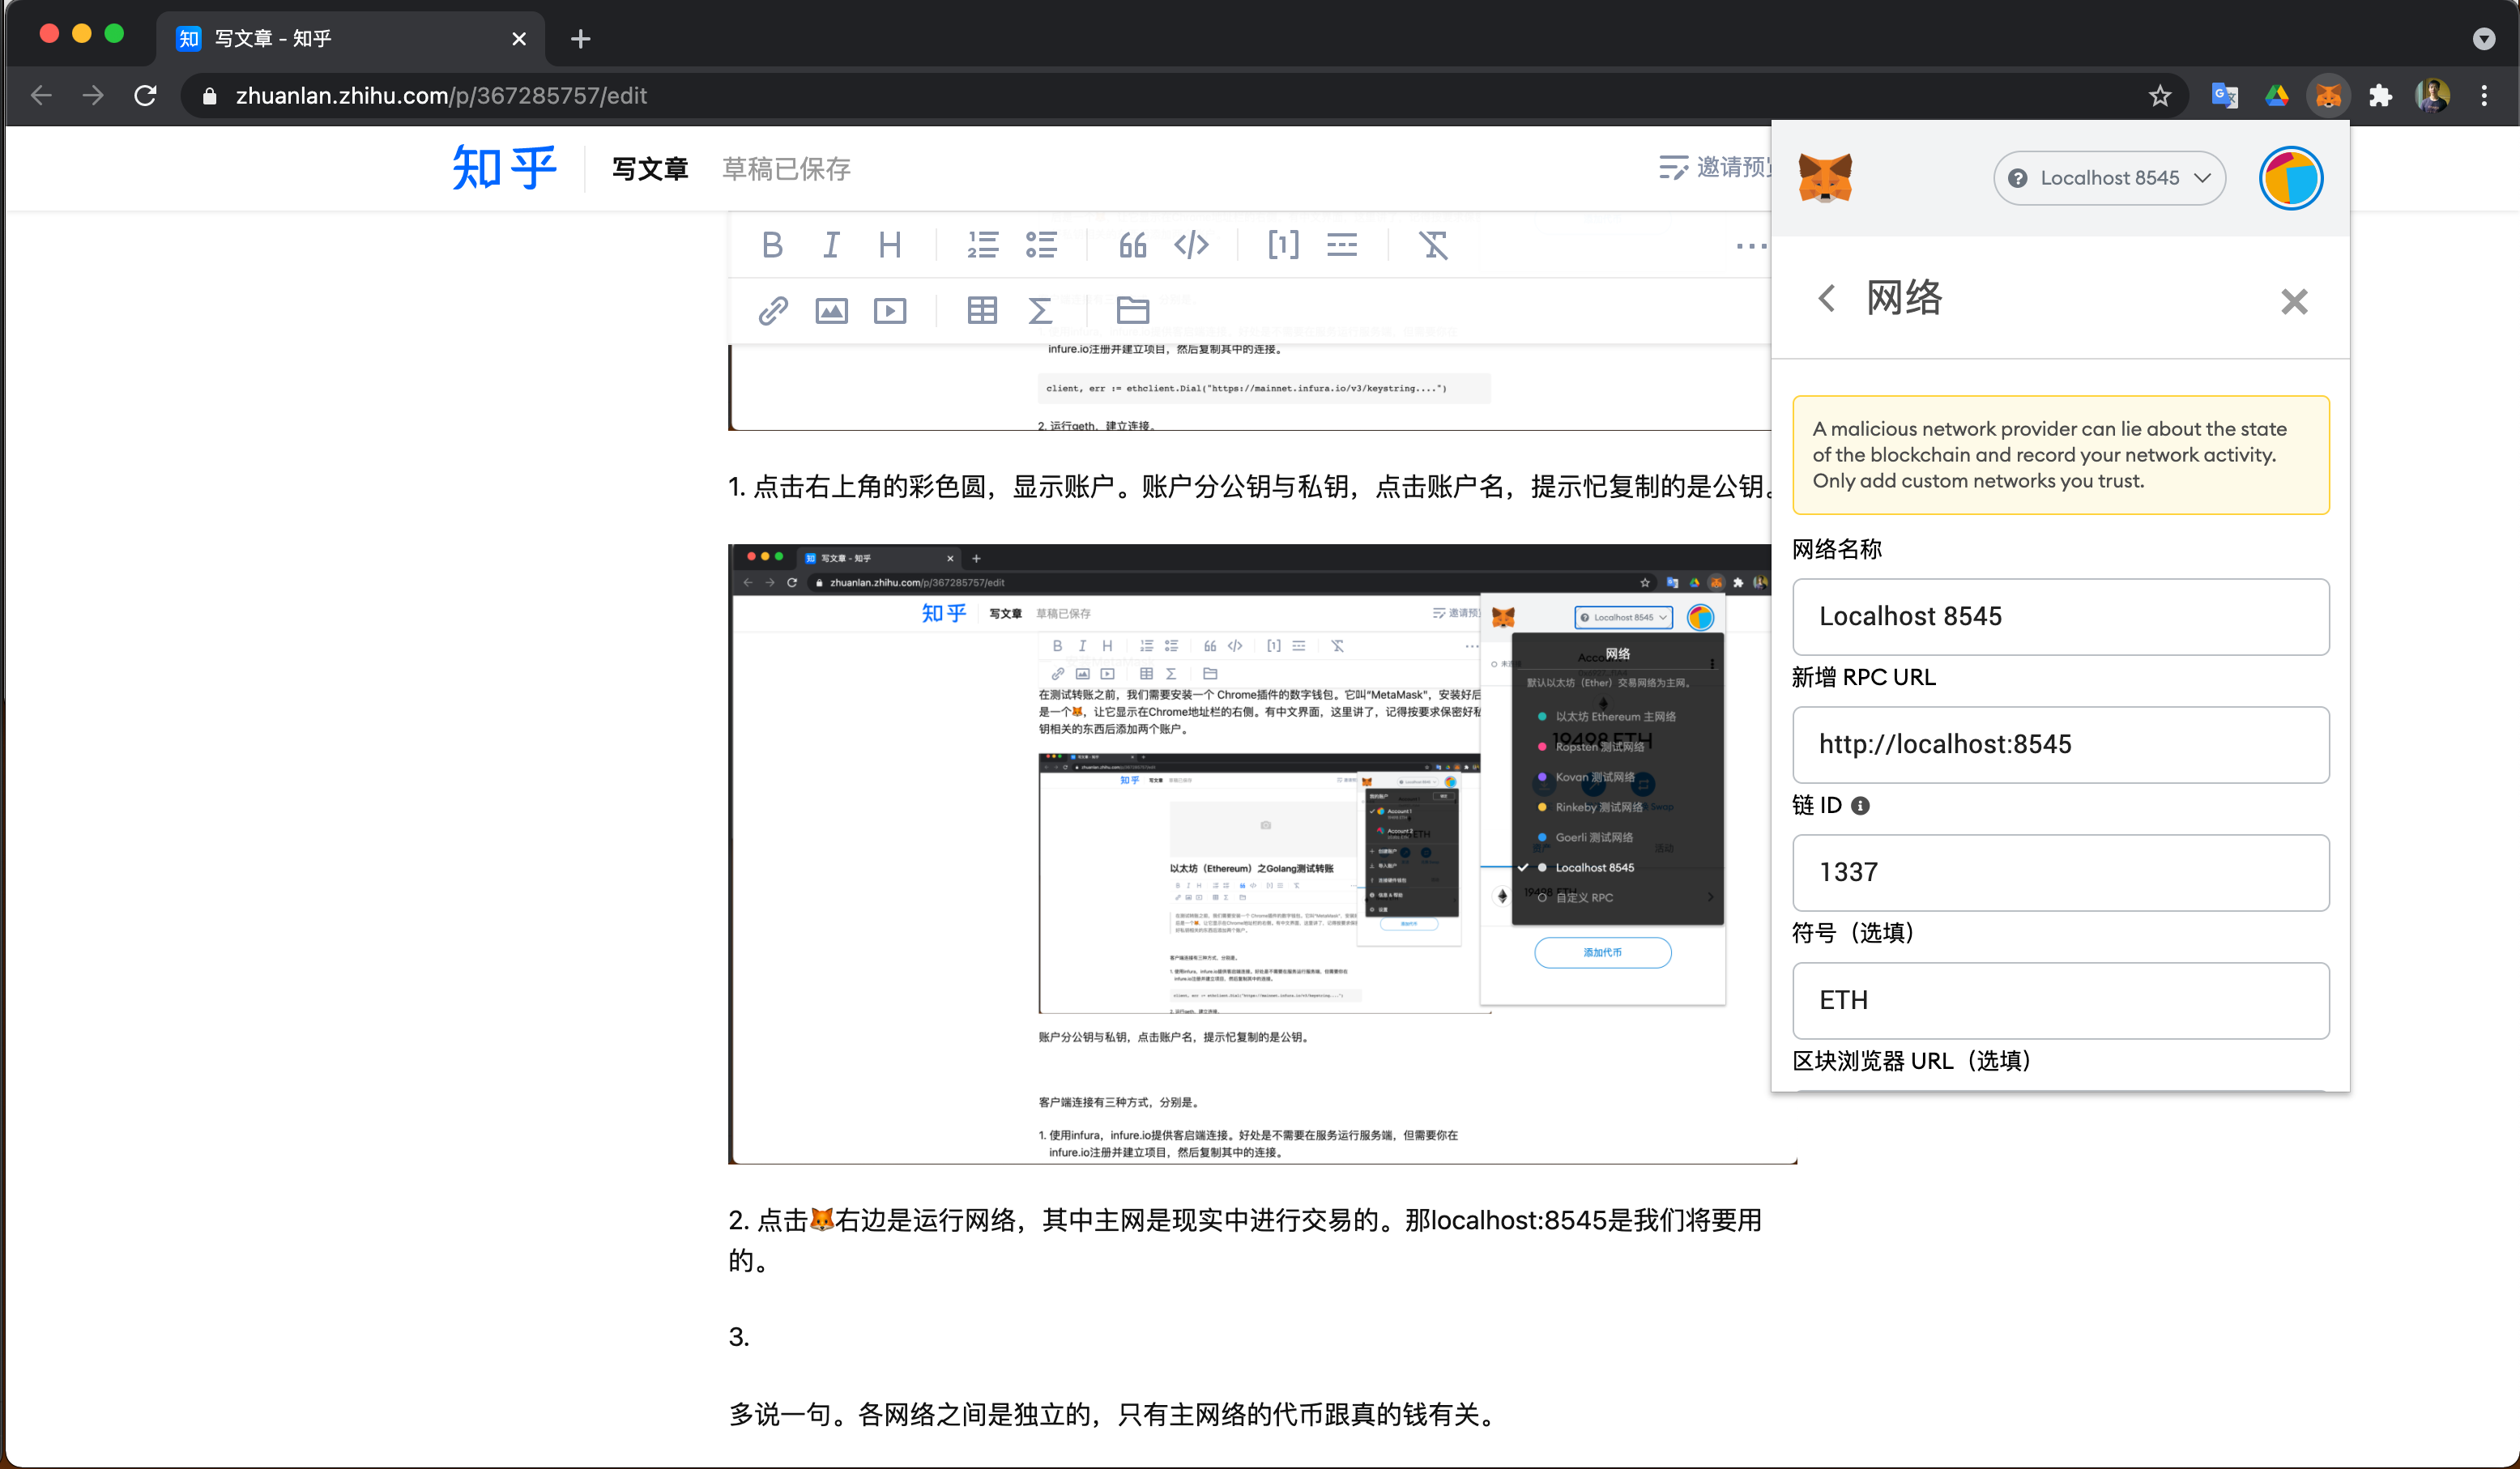Go back from the 网络 settings page
This screenshot has width=2520, height=1469.
pyautogui.click(x=1826, y=298)
